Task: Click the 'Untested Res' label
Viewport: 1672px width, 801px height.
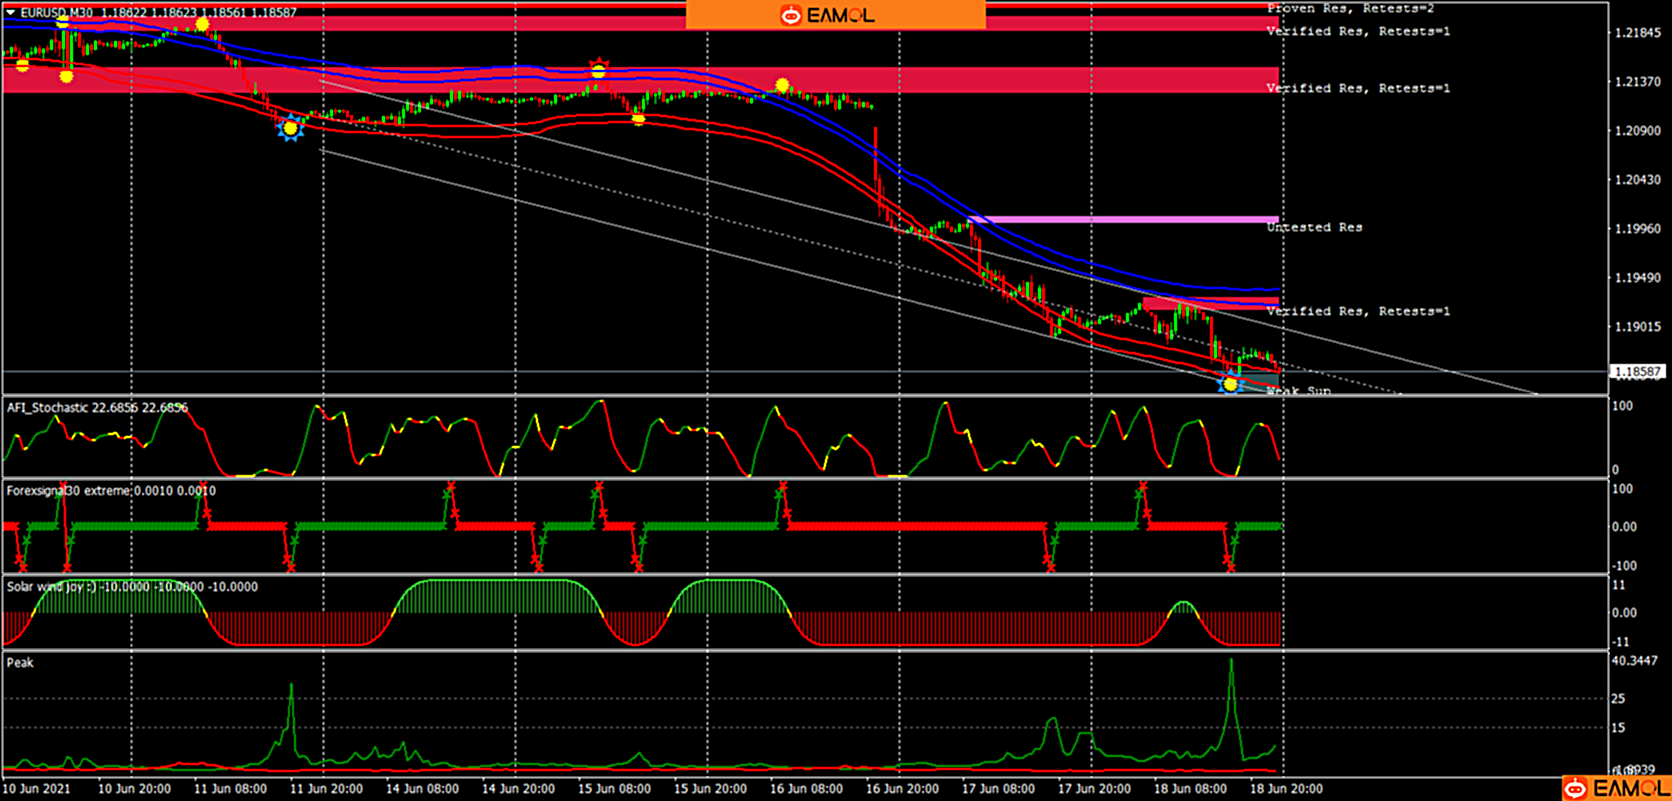Action: pos(1314,227)
